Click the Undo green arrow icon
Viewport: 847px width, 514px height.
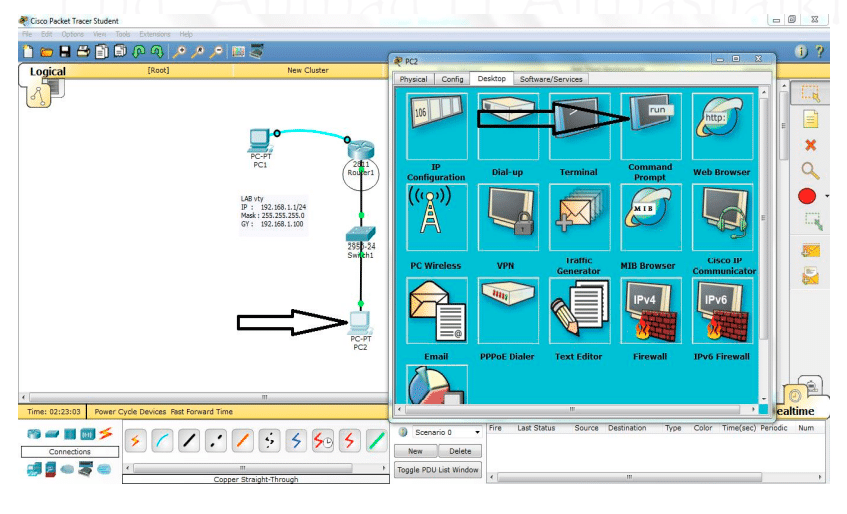click(x=139, y=52)
